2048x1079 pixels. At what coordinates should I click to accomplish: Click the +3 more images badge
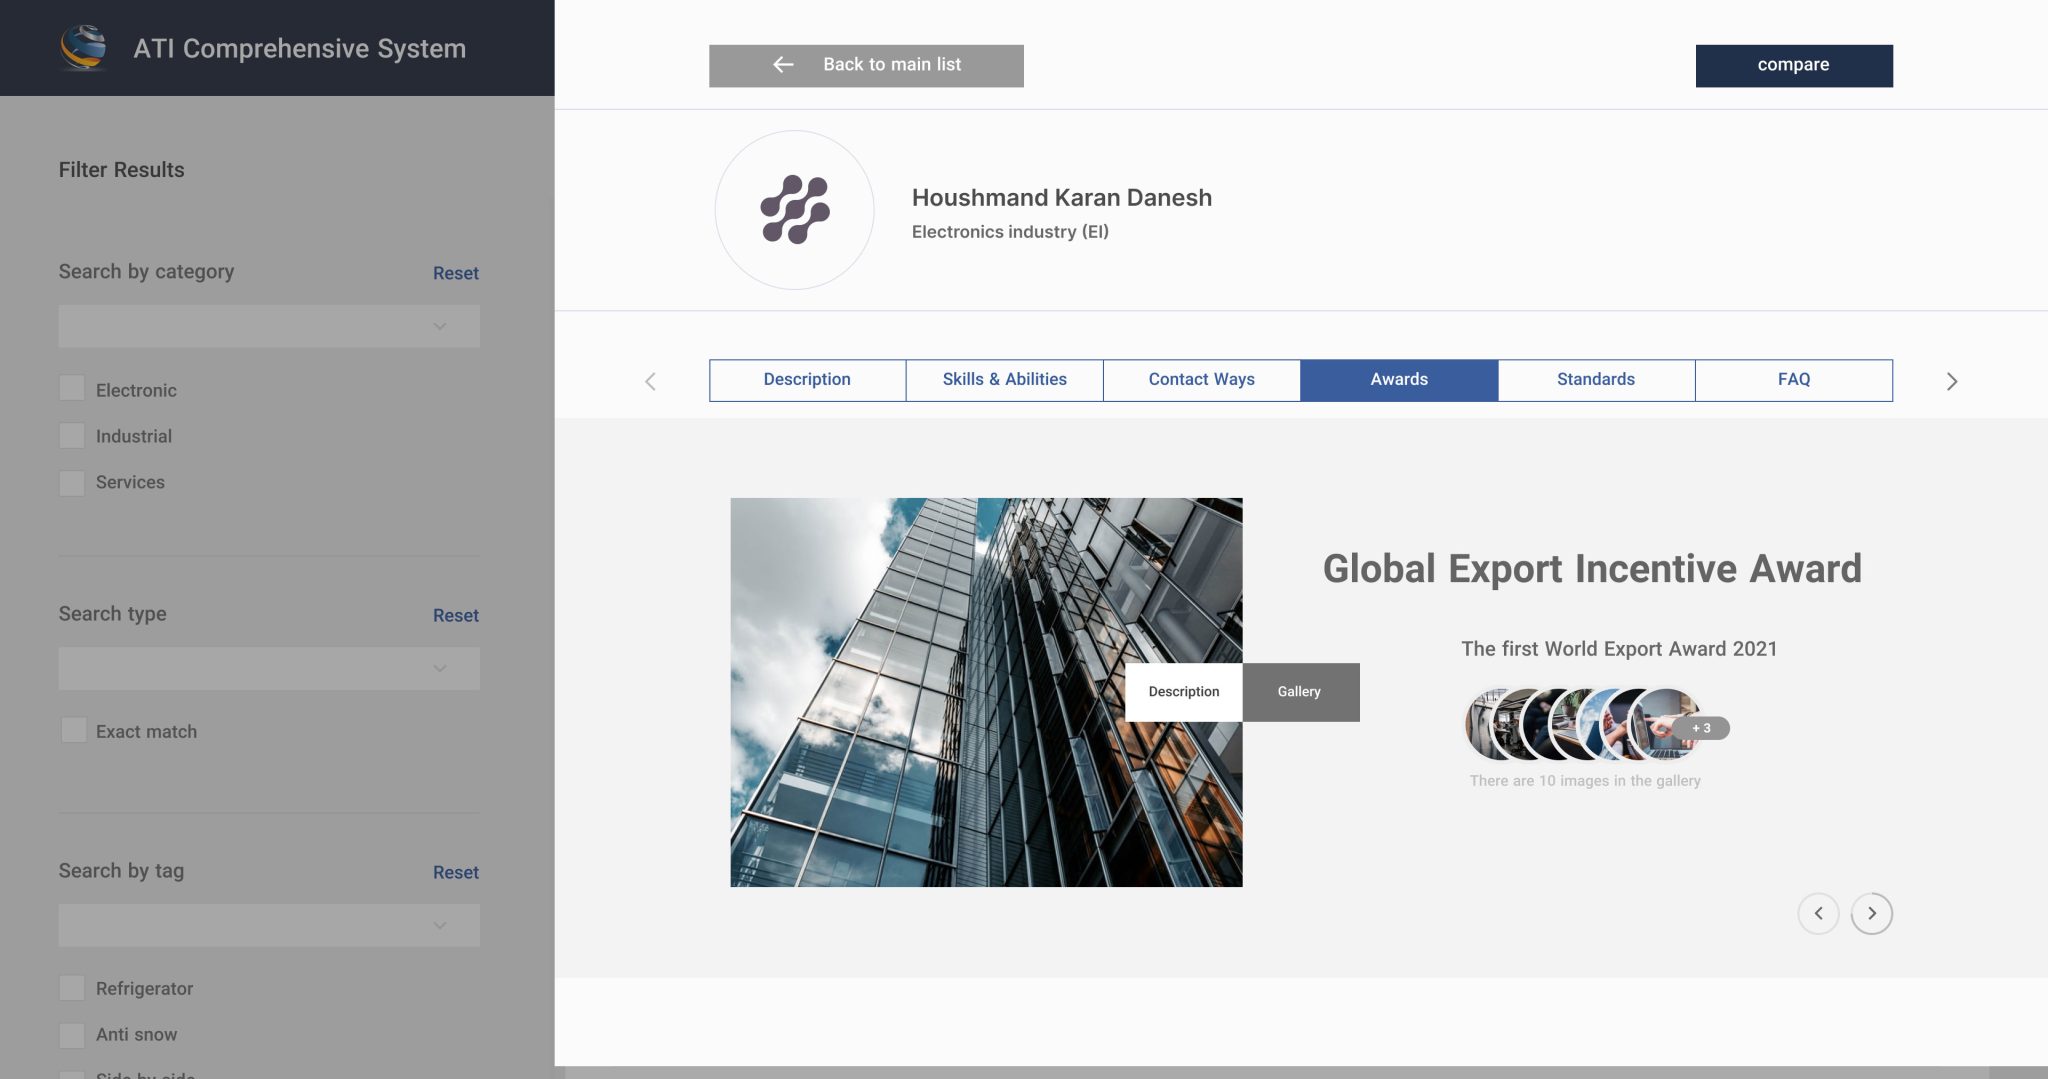[1702, 728]
